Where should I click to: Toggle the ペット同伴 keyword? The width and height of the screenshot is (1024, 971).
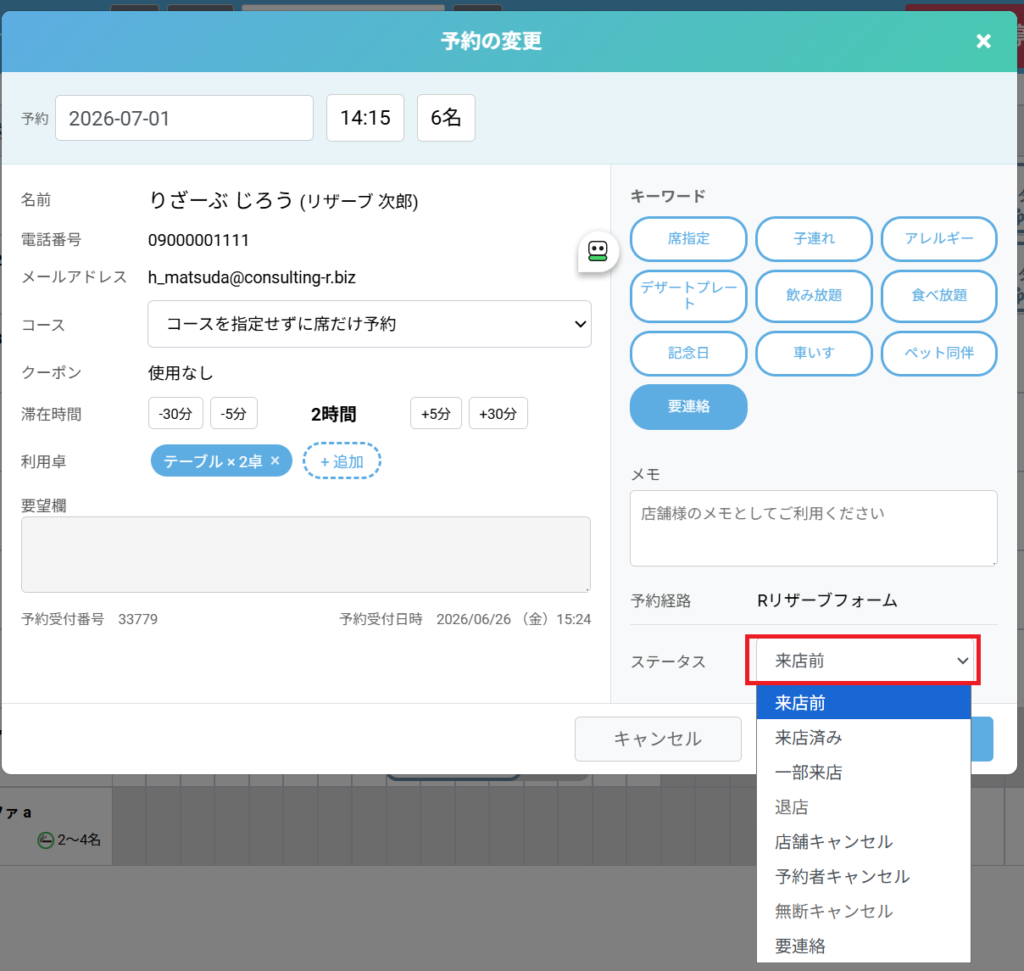(x=938, y=353)
